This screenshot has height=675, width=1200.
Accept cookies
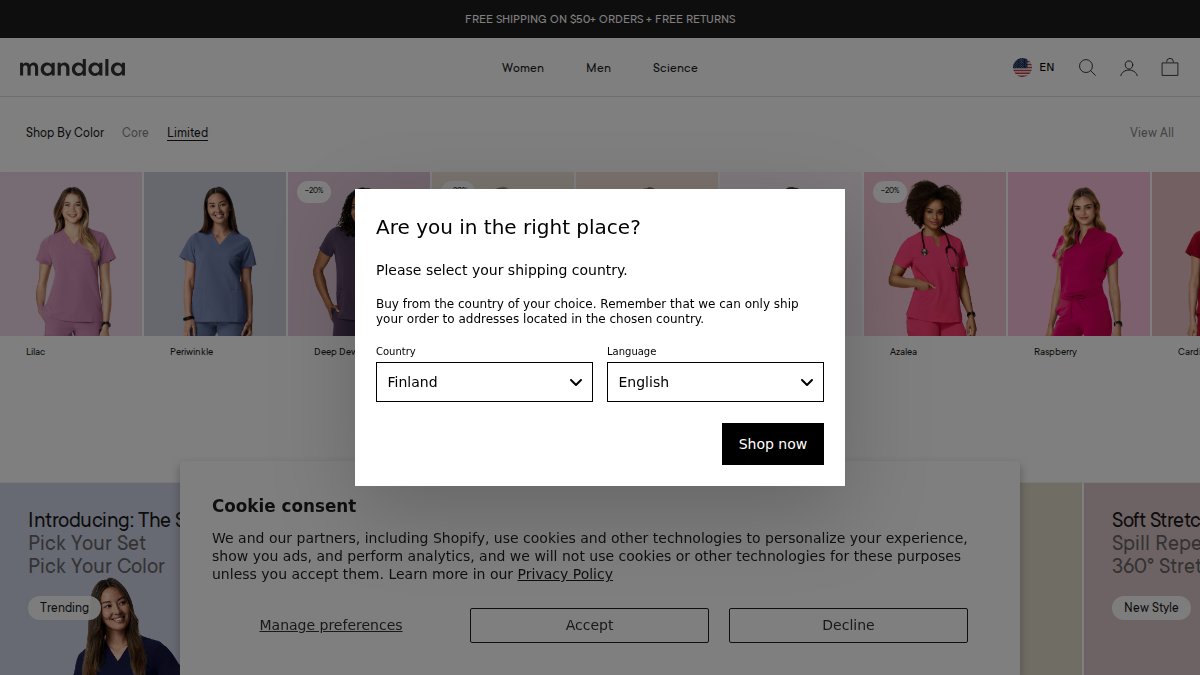point(589,625)
